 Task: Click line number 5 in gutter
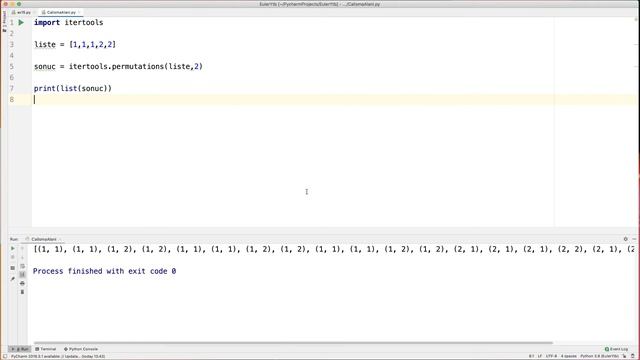pos(12,67)
